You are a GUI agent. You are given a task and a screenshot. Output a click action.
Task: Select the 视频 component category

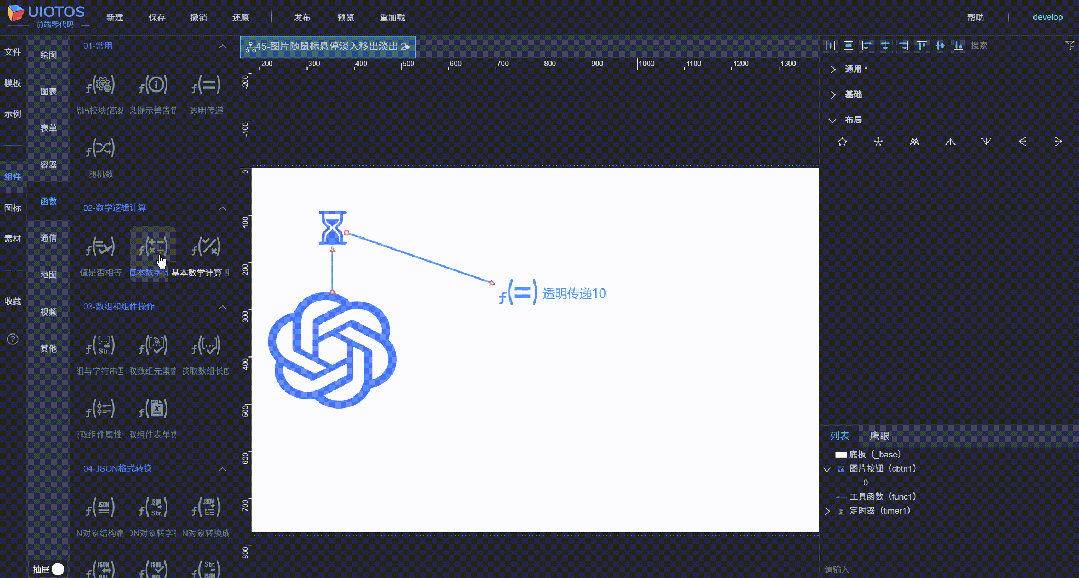tap(49, 312)
